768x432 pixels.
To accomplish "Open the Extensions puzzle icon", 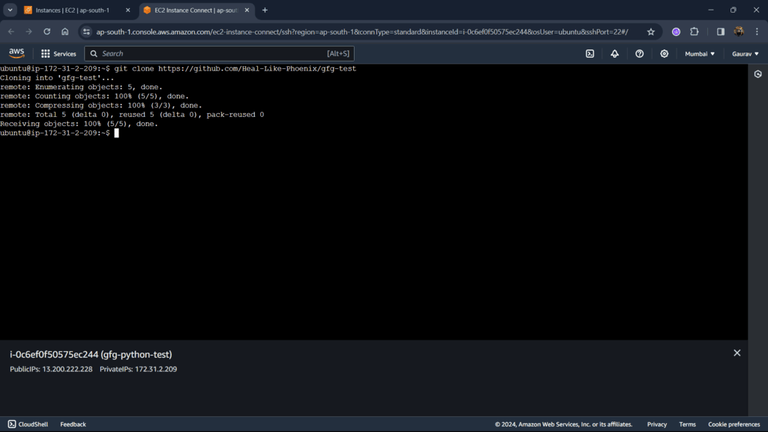I will tap(694, 32).
